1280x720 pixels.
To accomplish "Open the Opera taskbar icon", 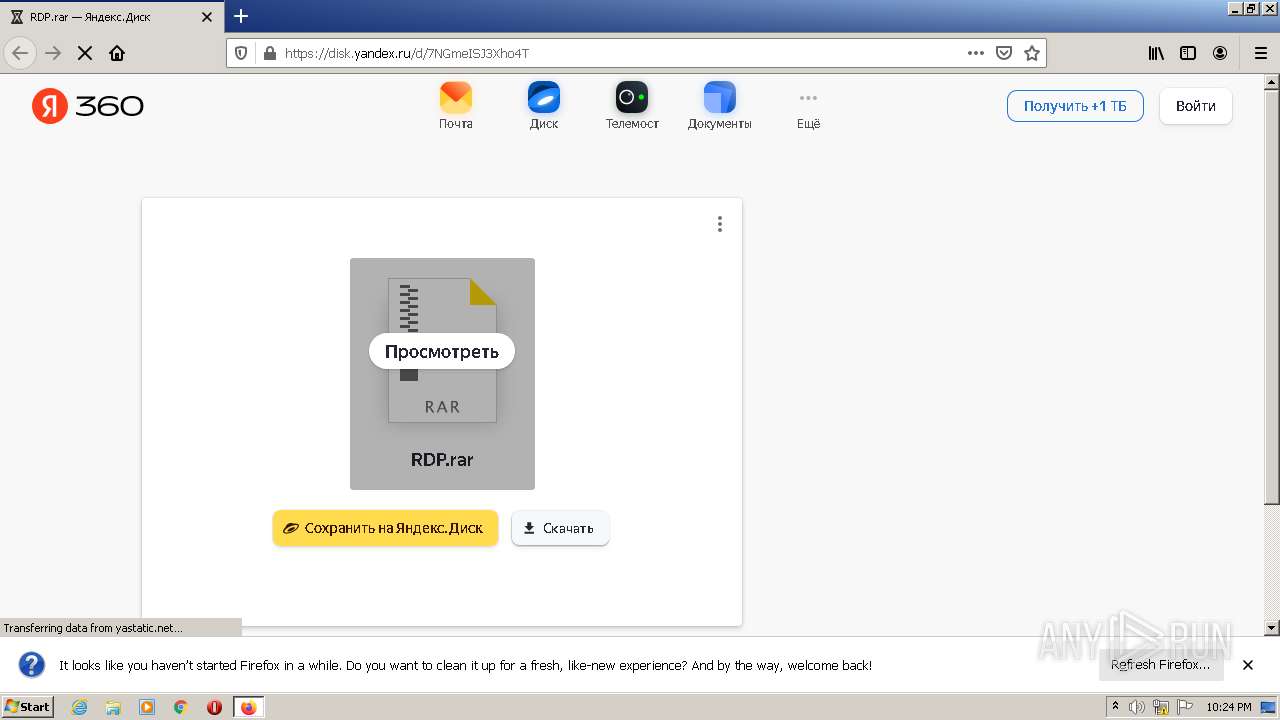I will (x=214, y=707).
